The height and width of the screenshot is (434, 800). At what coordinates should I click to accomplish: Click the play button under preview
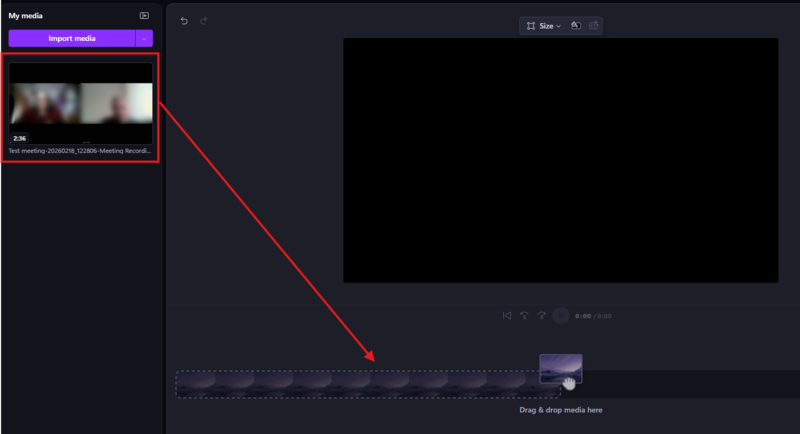561,316
